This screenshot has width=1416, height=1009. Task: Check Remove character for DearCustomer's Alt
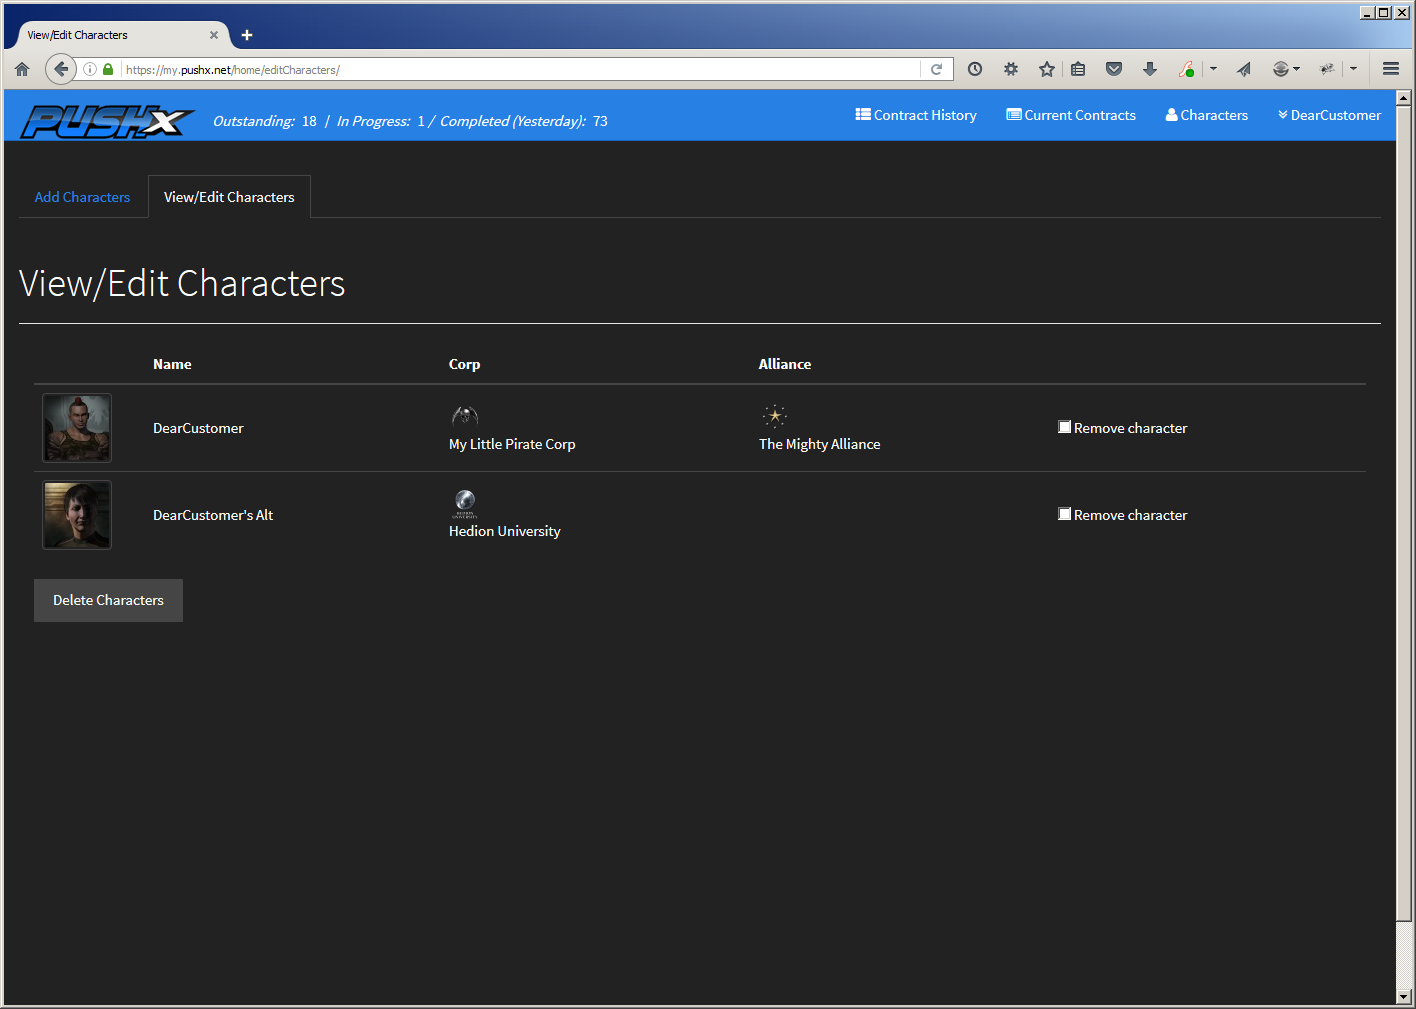(1065, 514)
